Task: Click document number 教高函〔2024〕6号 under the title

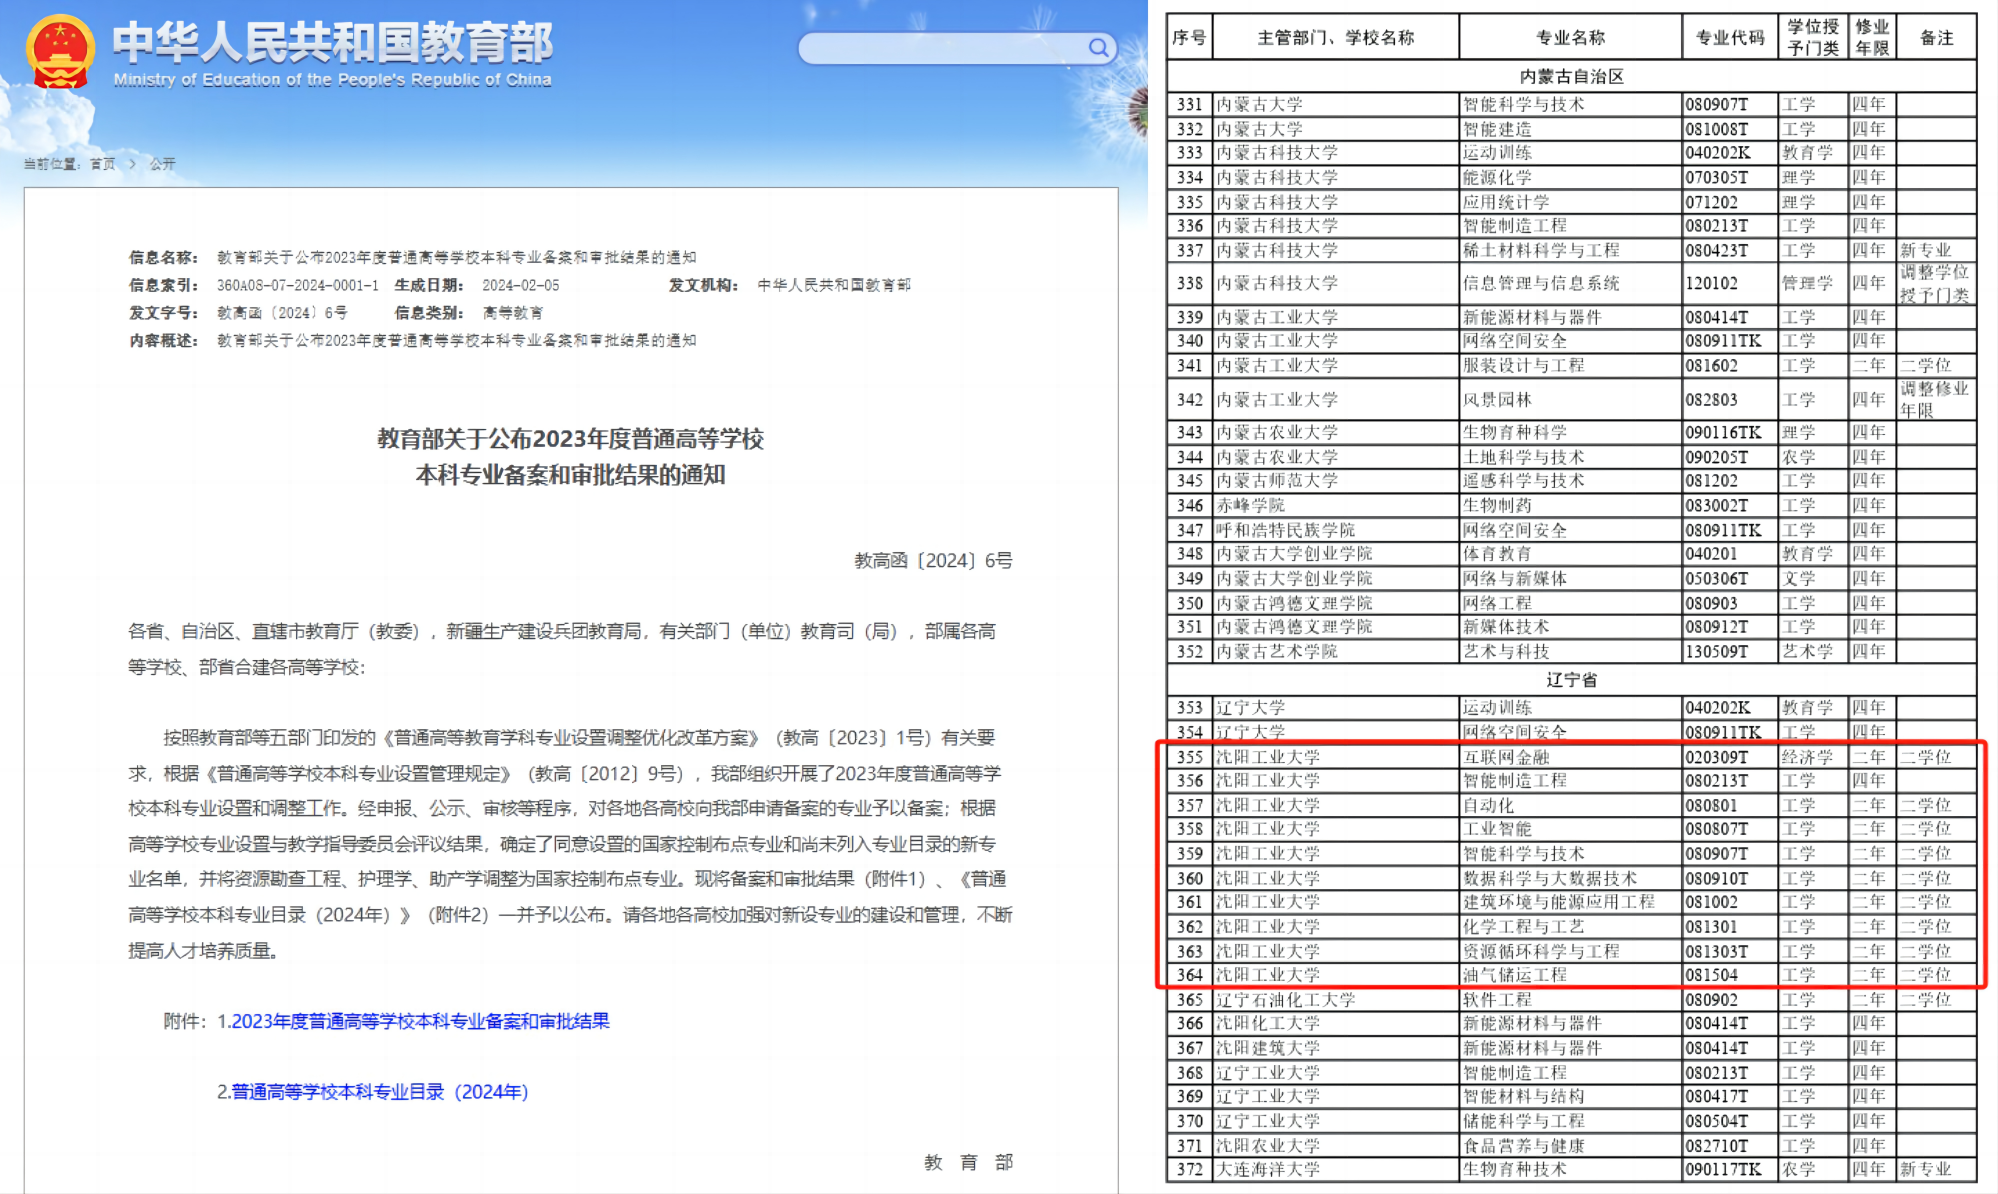Action: (932, 560)
